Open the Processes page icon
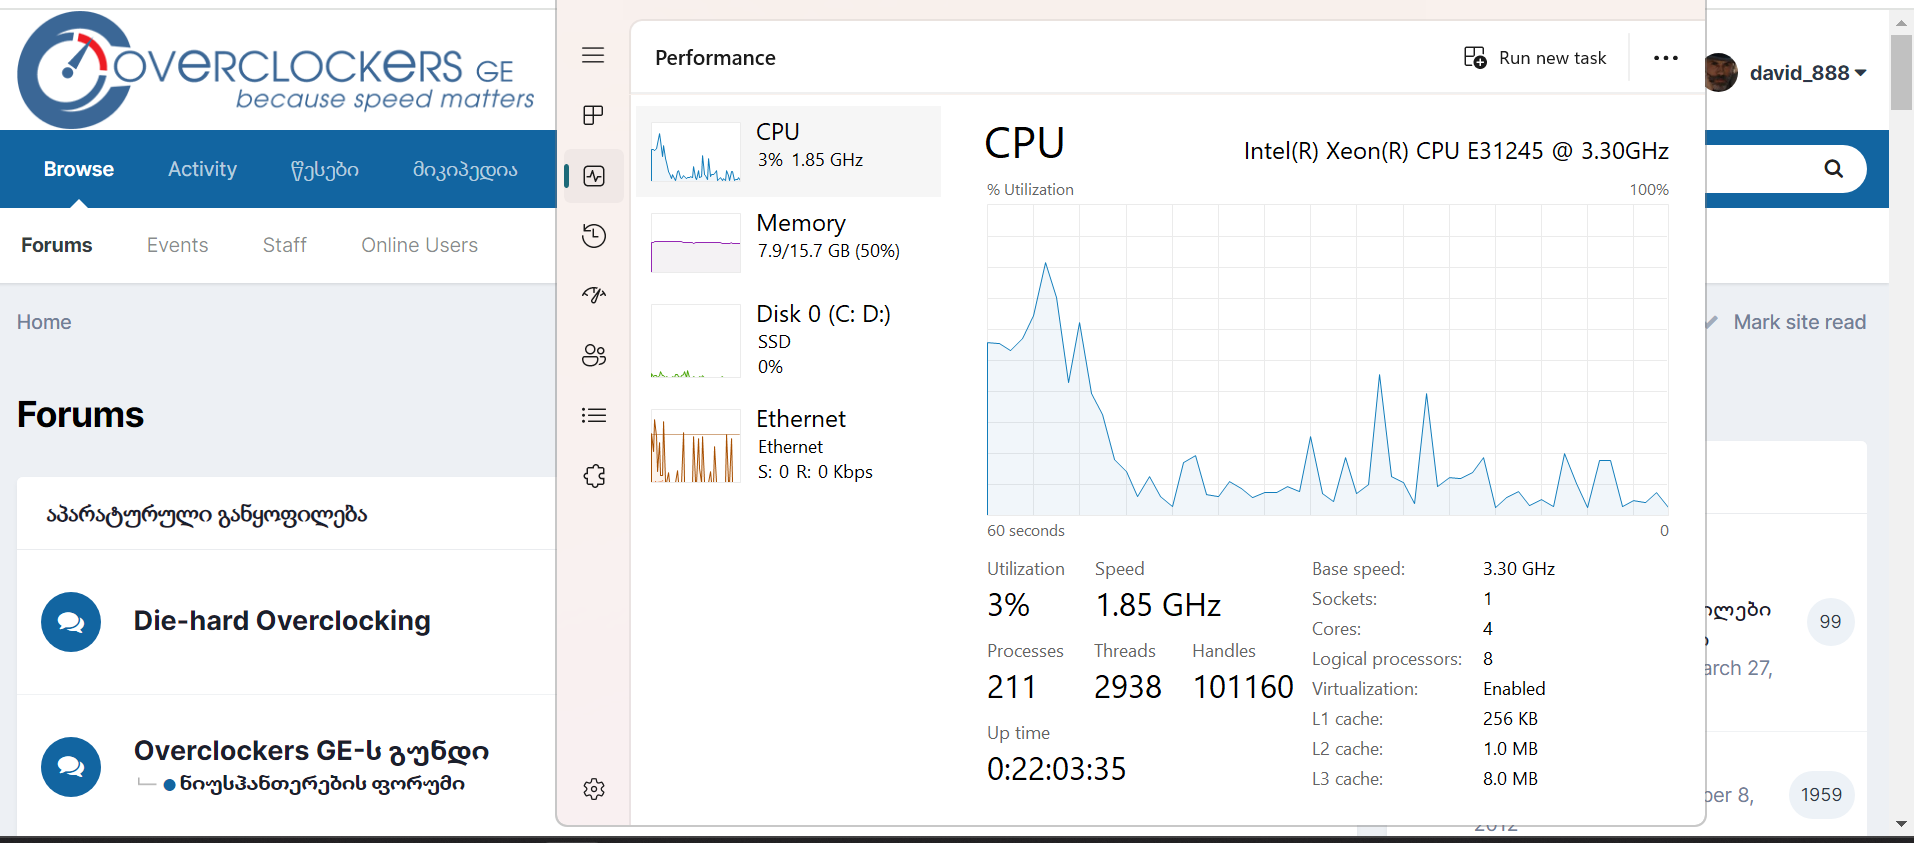The height and width of the screenshot is (843, 1914). 593,115
